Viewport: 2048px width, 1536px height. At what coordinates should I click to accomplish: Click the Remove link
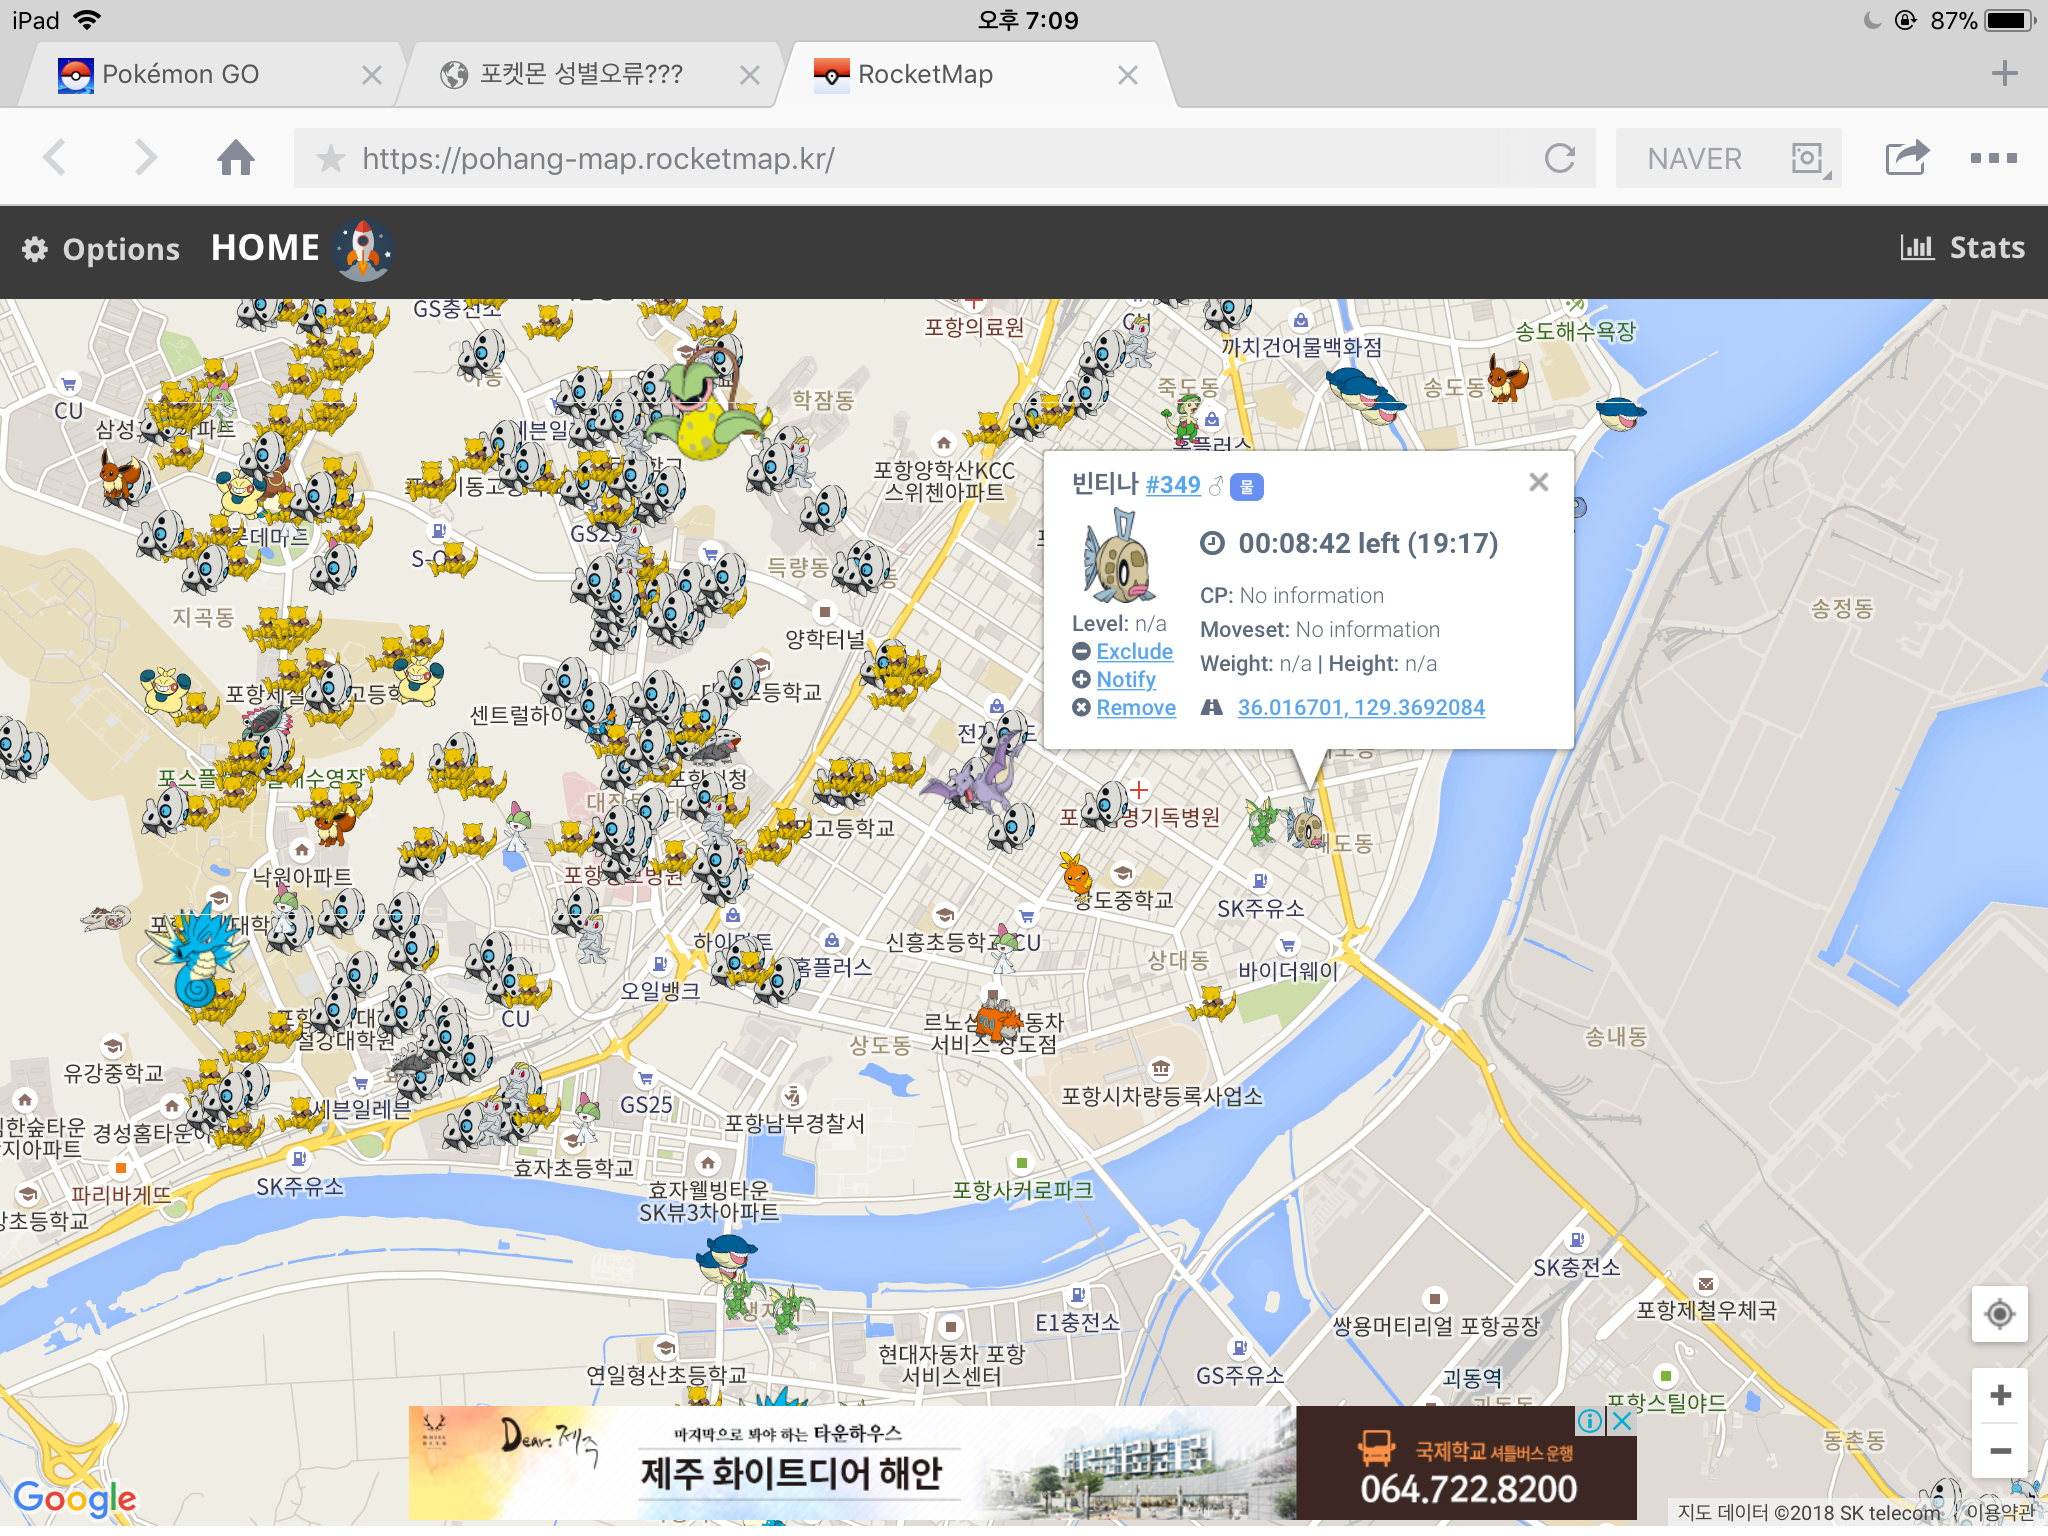tap(1136, 707)
